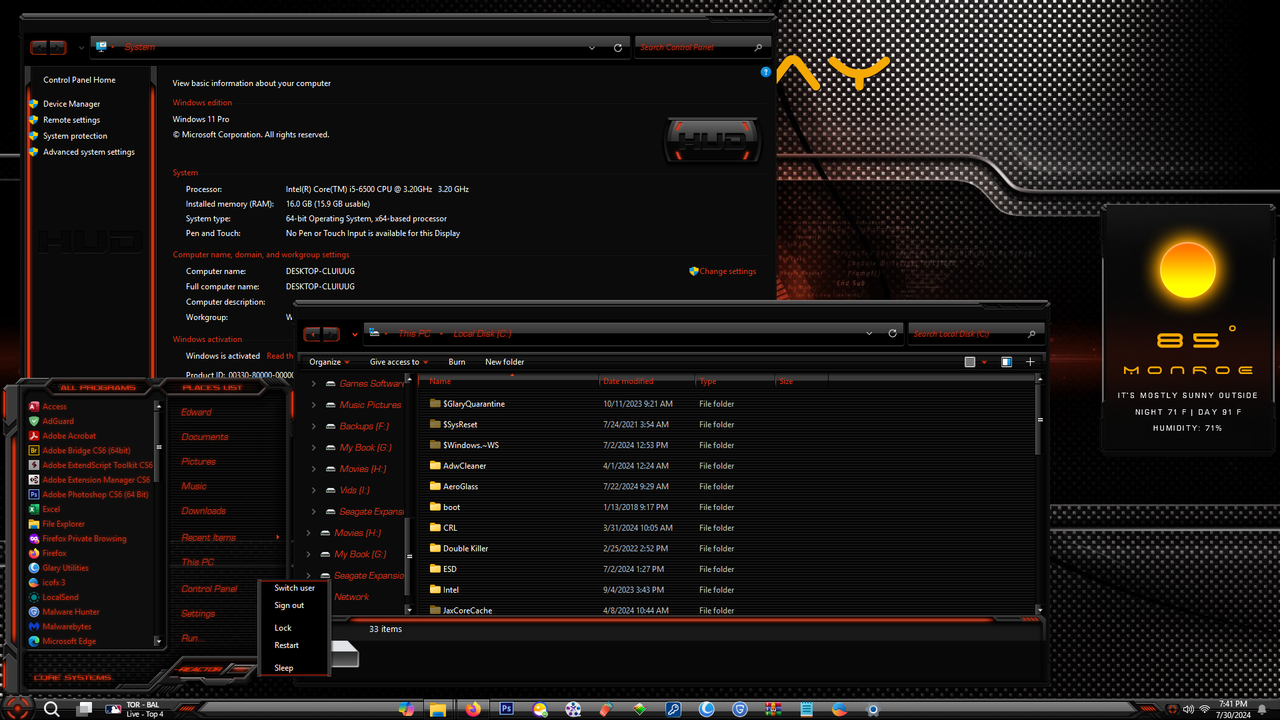Open the Give access to dropdown

pyautogui.click(x=397, y=361)
